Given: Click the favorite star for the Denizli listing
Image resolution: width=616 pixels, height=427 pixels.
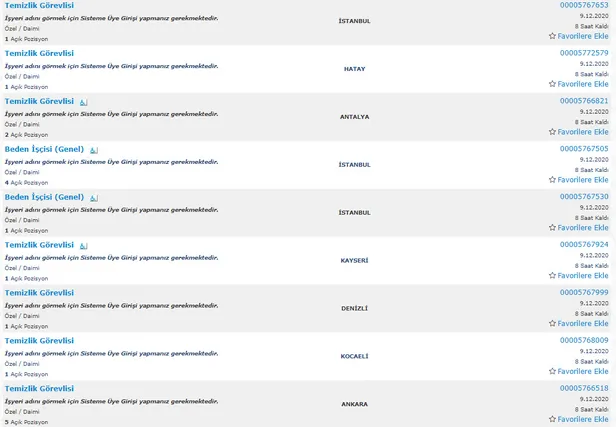Looking at the screenshot, I should tap(552, 324).
